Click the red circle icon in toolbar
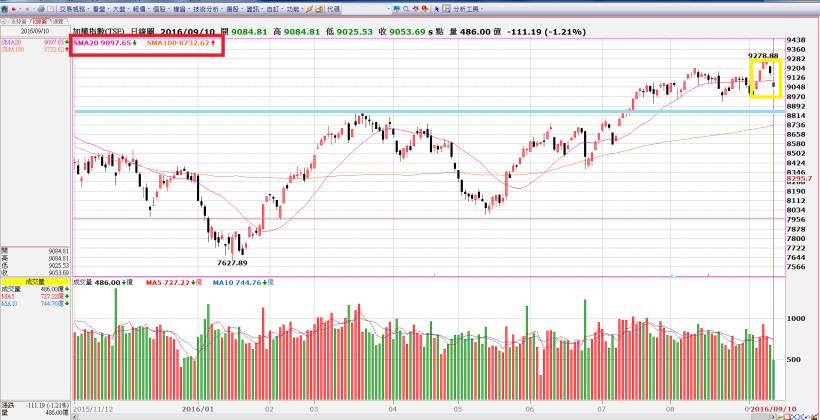The width and height of the screenshot is (820, 420). click(x=426, y=9)
